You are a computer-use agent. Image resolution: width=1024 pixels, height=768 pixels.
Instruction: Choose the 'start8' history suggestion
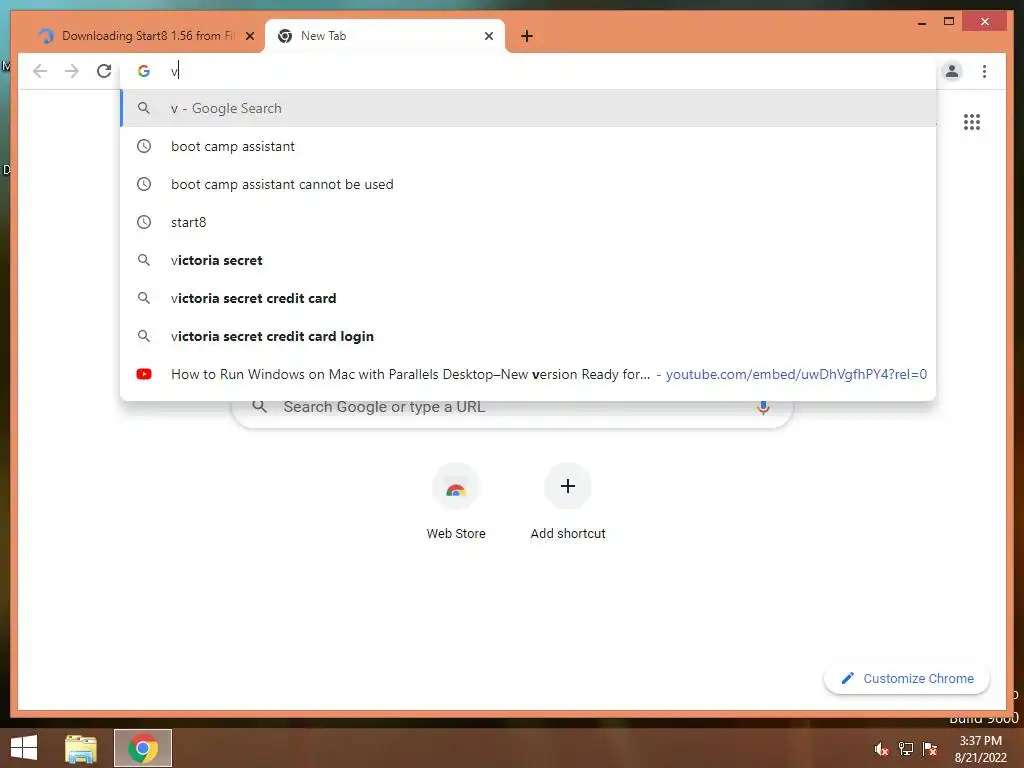click(528, 222)
